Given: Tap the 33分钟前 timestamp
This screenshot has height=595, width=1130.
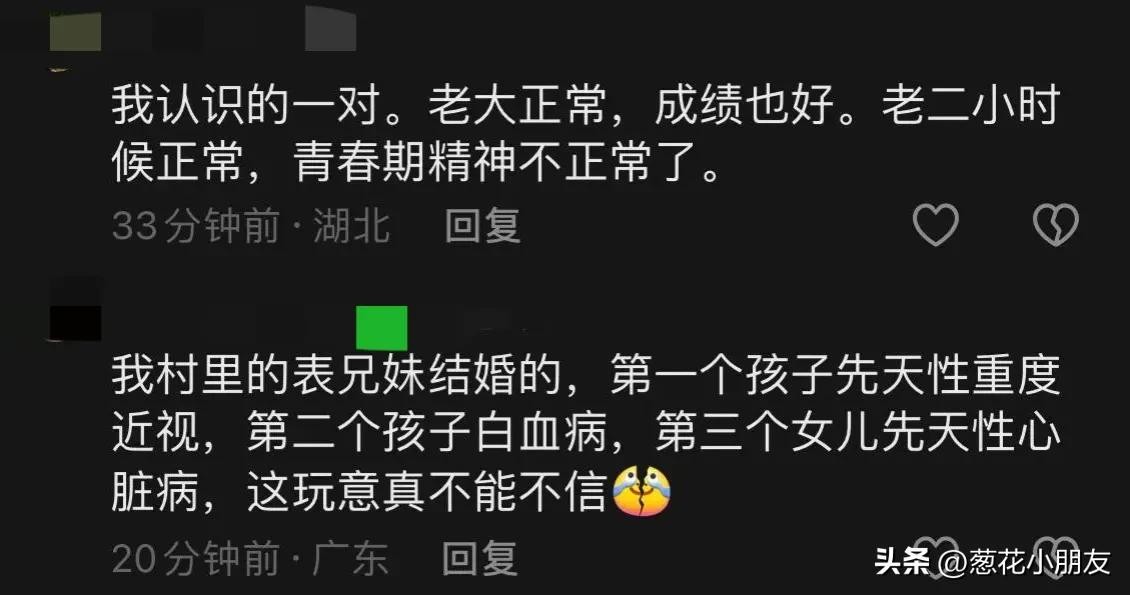Looking at the screenshot, I should coord(196,225).
